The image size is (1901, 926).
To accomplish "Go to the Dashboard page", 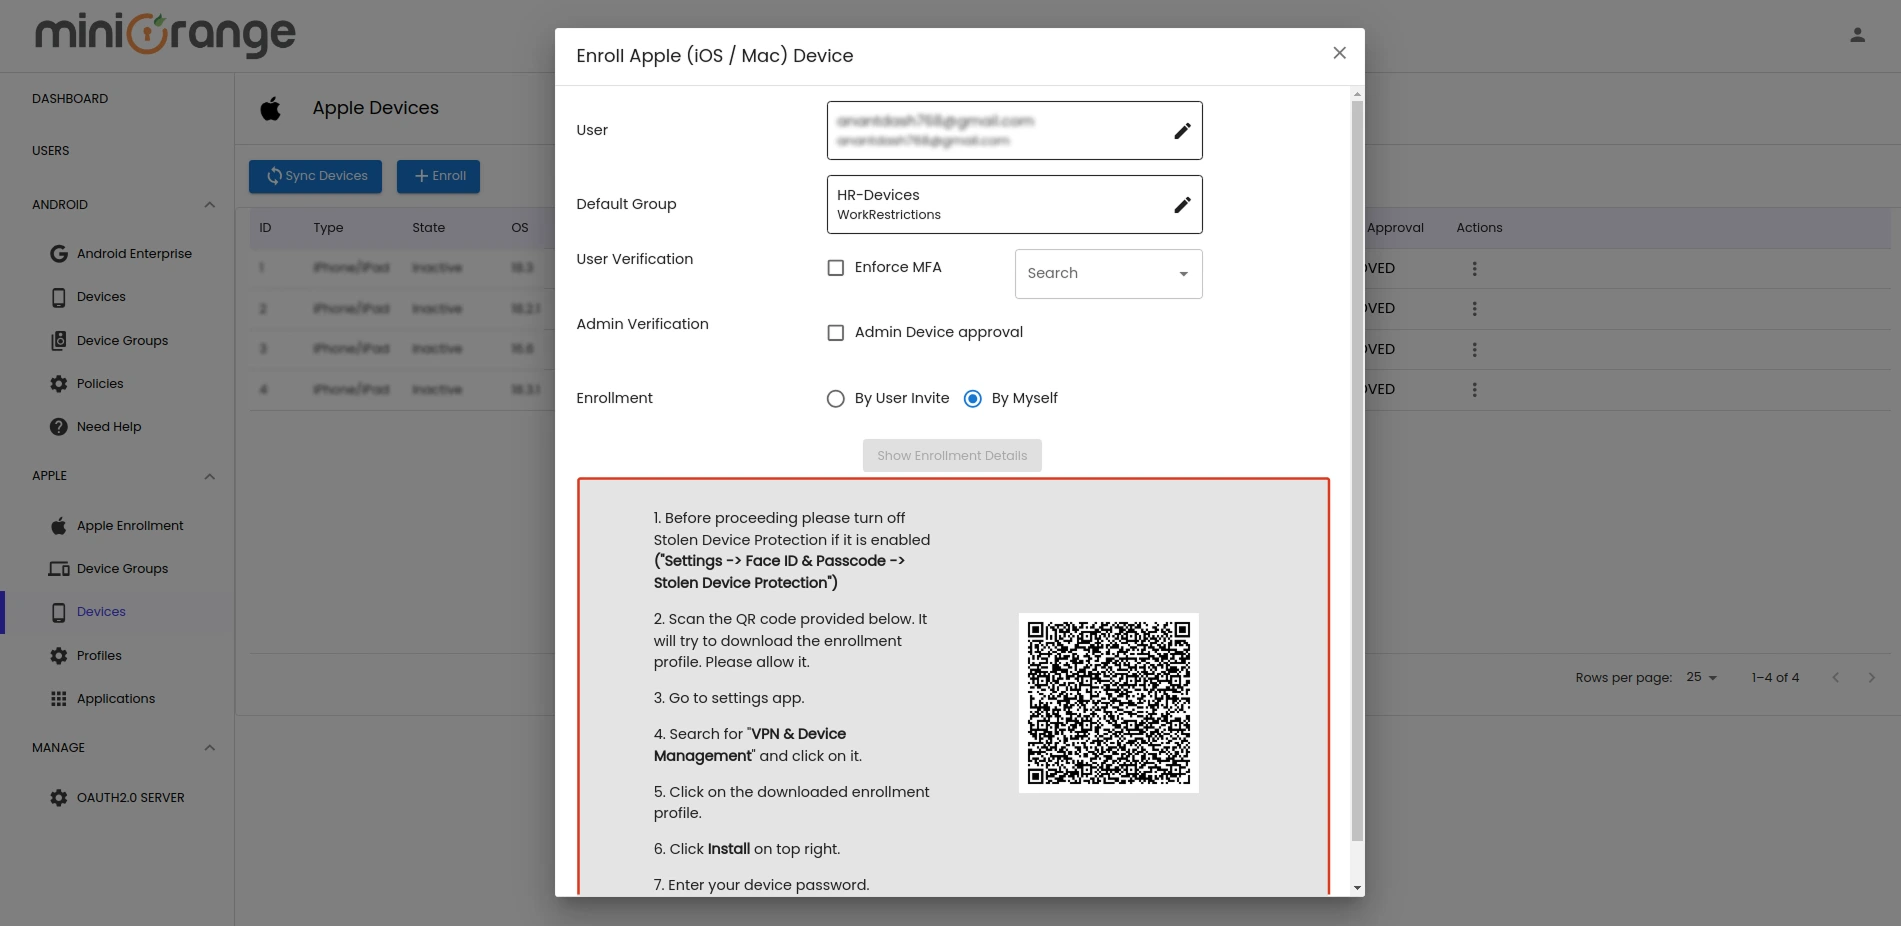I will click(x=69, y=98).
